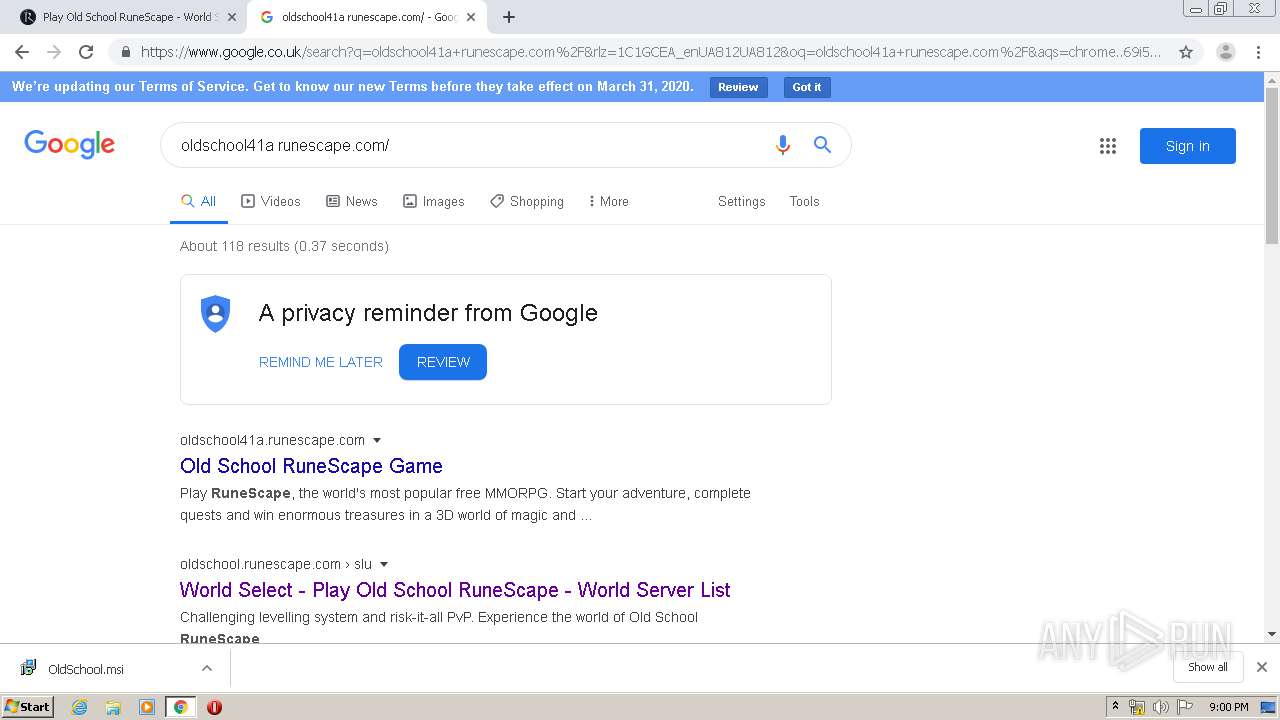
Task: Click the privacy shield icon
Action: 215,314
